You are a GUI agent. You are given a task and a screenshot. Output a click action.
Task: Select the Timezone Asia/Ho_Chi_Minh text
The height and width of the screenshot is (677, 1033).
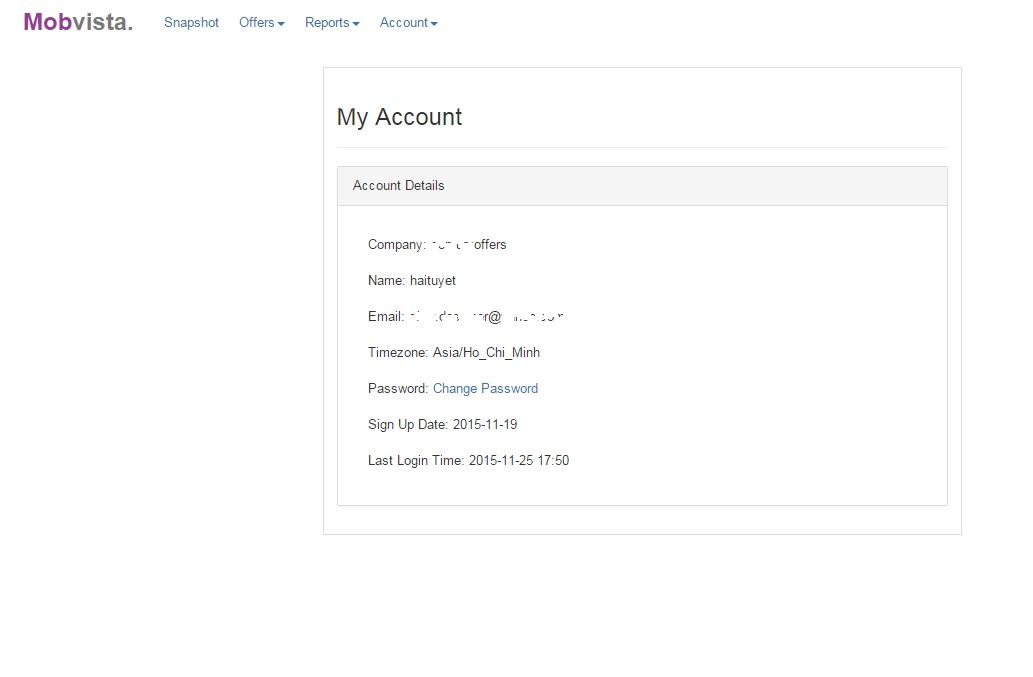(x=454, y=352)
